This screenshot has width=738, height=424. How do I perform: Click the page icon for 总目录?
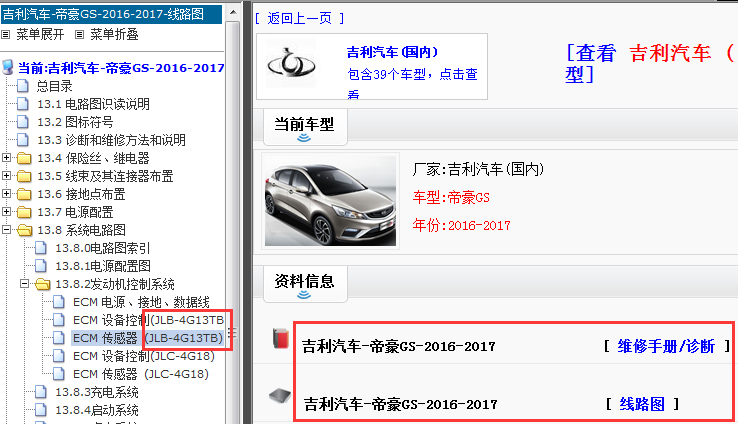coord(23,86)
